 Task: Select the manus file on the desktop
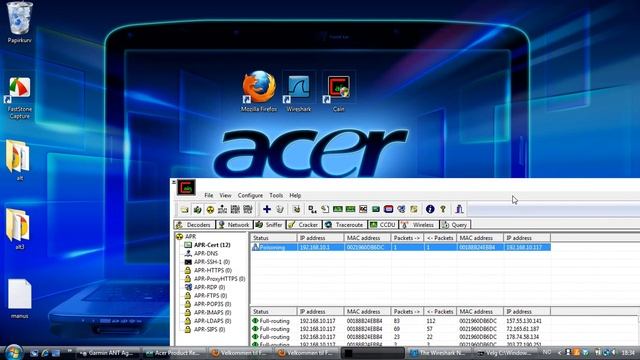point(19,299)
